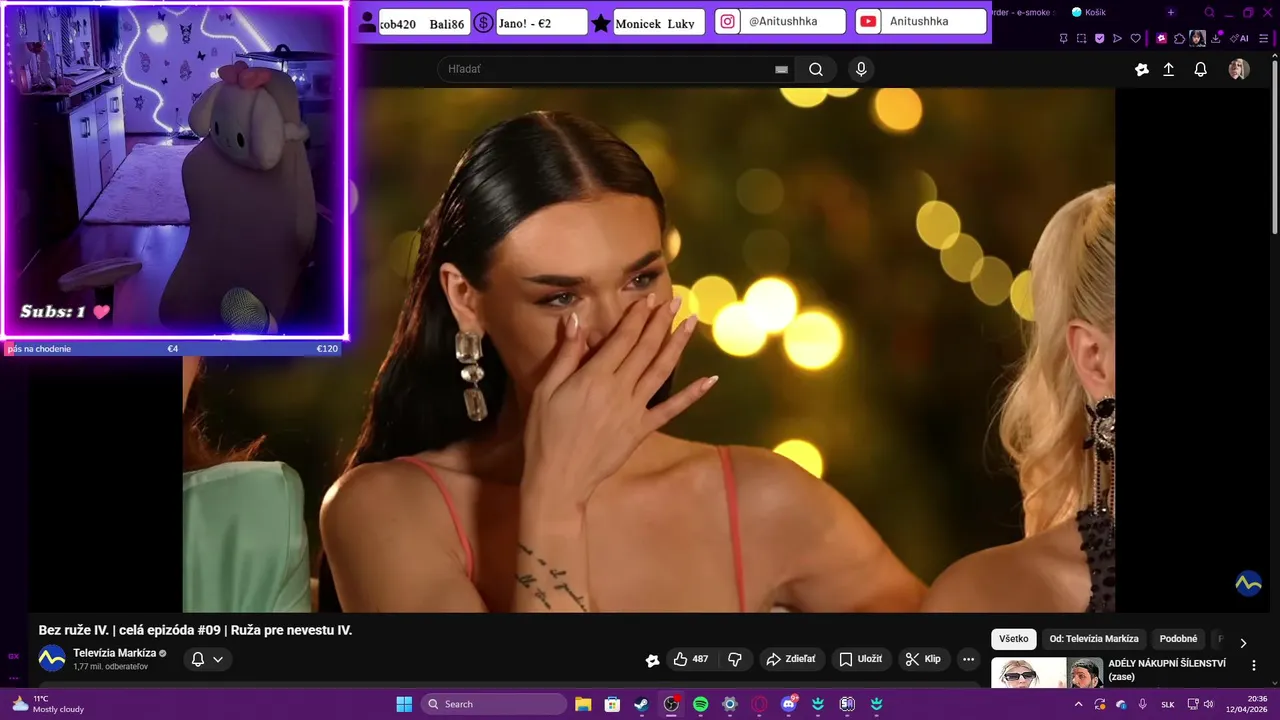Open ADÉLY NÁKUPNÍ ŠÍLENSTVÍ video title
Image resolution: width=1280 pixels, height=720 pixels.
point(1166,669)
